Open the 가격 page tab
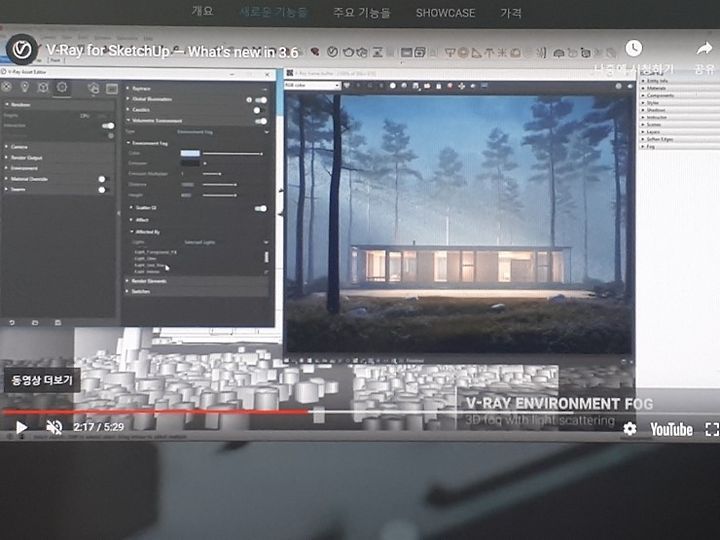Image resolution: width=720 pixels, height=540 pixels. pos(511,13)
